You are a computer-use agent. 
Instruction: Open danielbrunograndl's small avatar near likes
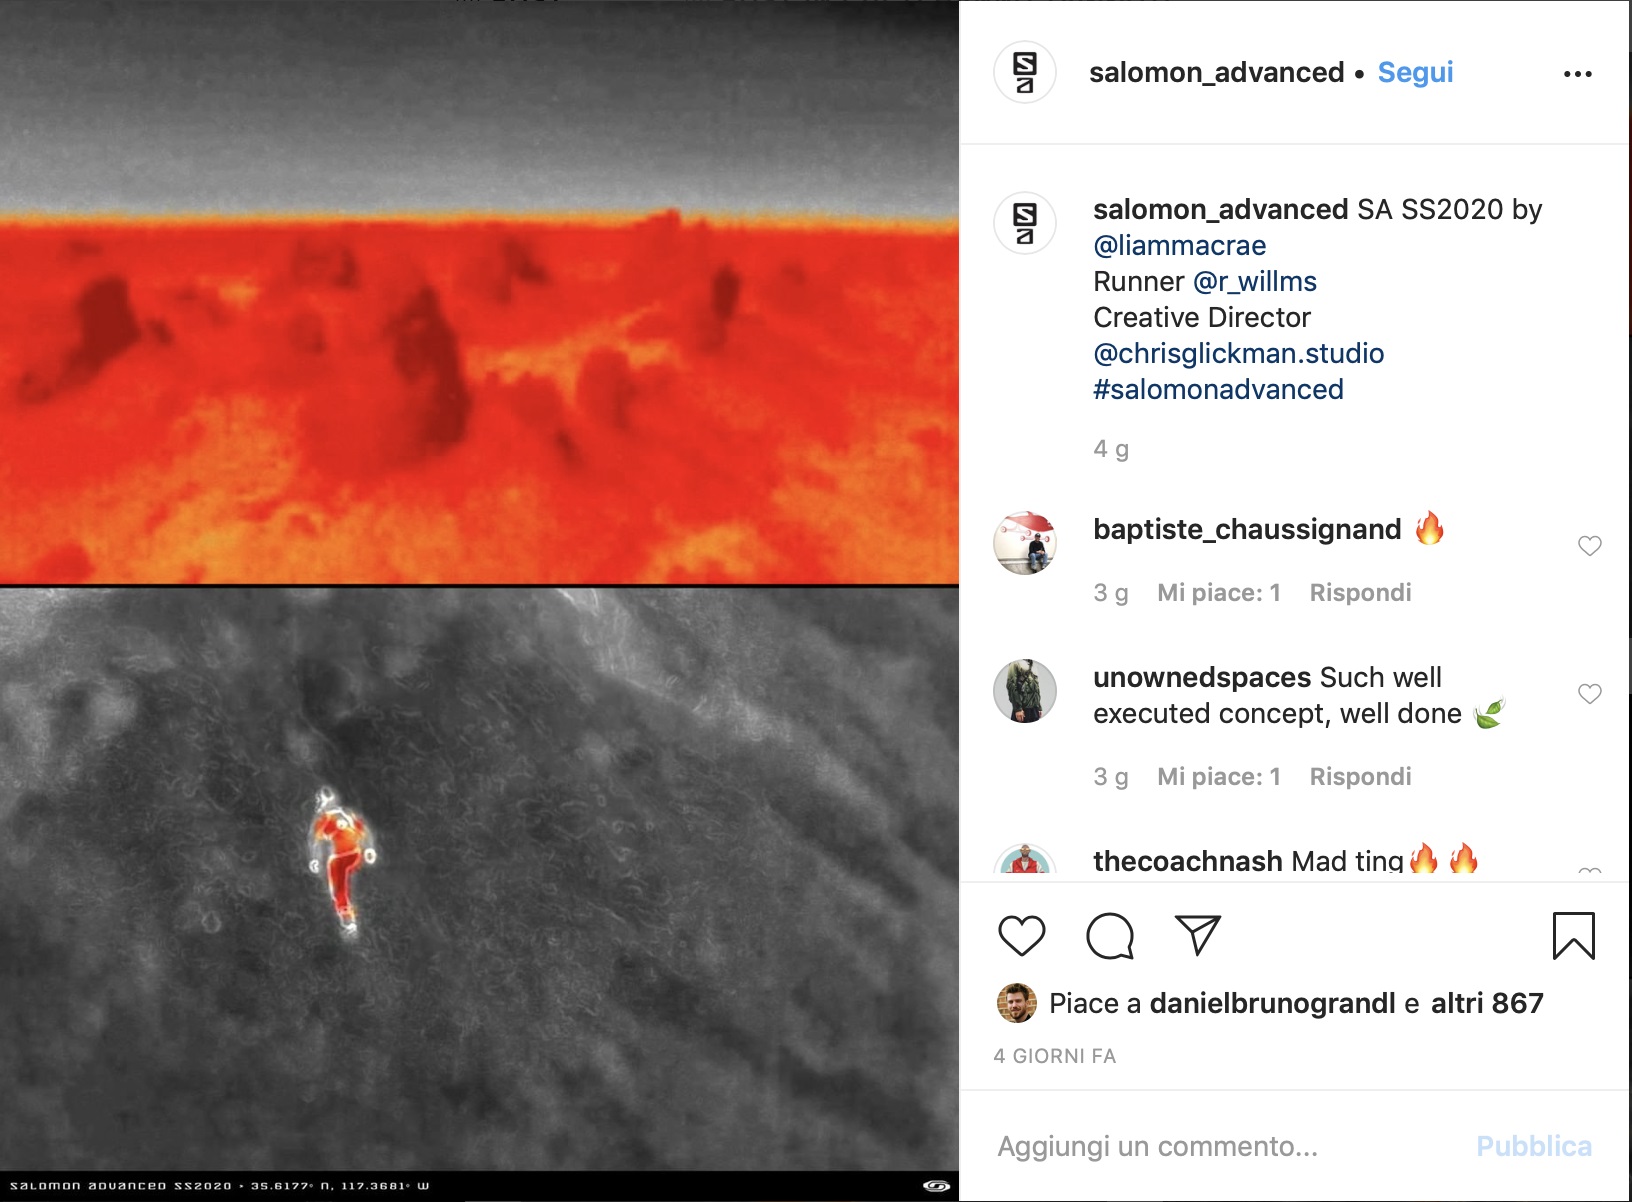[x=1017, y=1003]
